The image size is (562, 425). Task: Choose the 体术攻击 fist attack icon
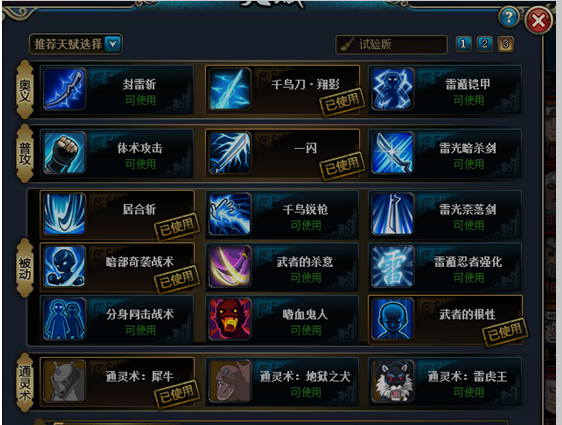[x=65, y=153]
